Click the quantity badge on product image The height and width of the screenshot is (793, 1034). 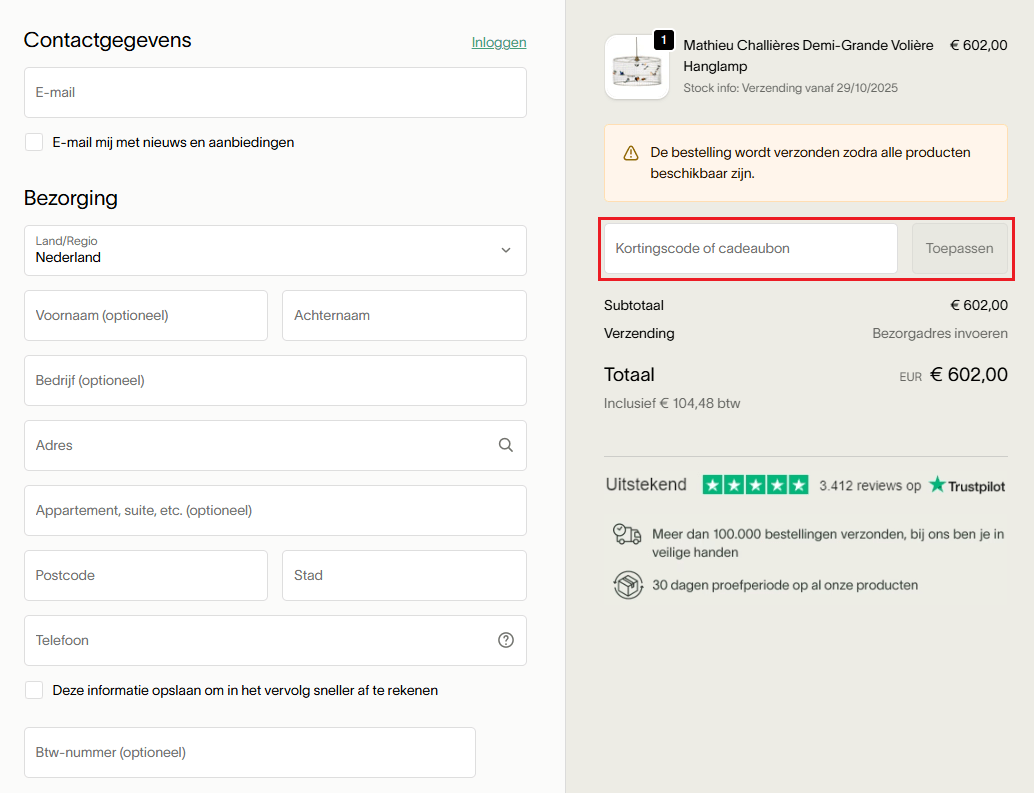point(663,40)
